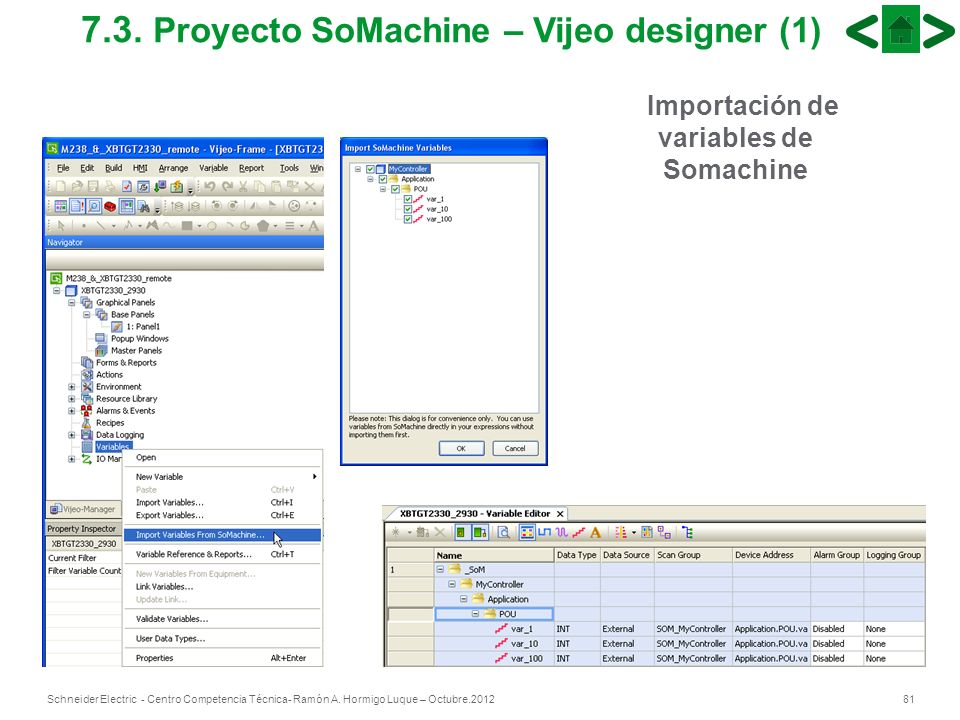Open the Variable menu
The height and width of the screenshot is (720, 960).
tap(213, 168)
